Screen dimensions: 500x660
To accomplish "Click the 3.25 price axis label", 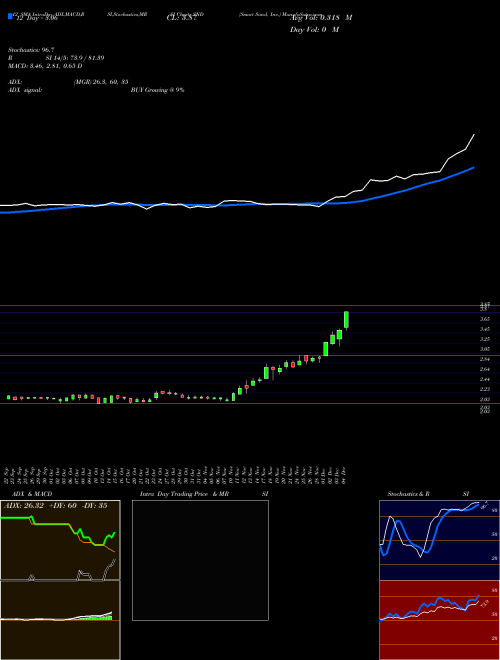I will click(x=484, y=339).
